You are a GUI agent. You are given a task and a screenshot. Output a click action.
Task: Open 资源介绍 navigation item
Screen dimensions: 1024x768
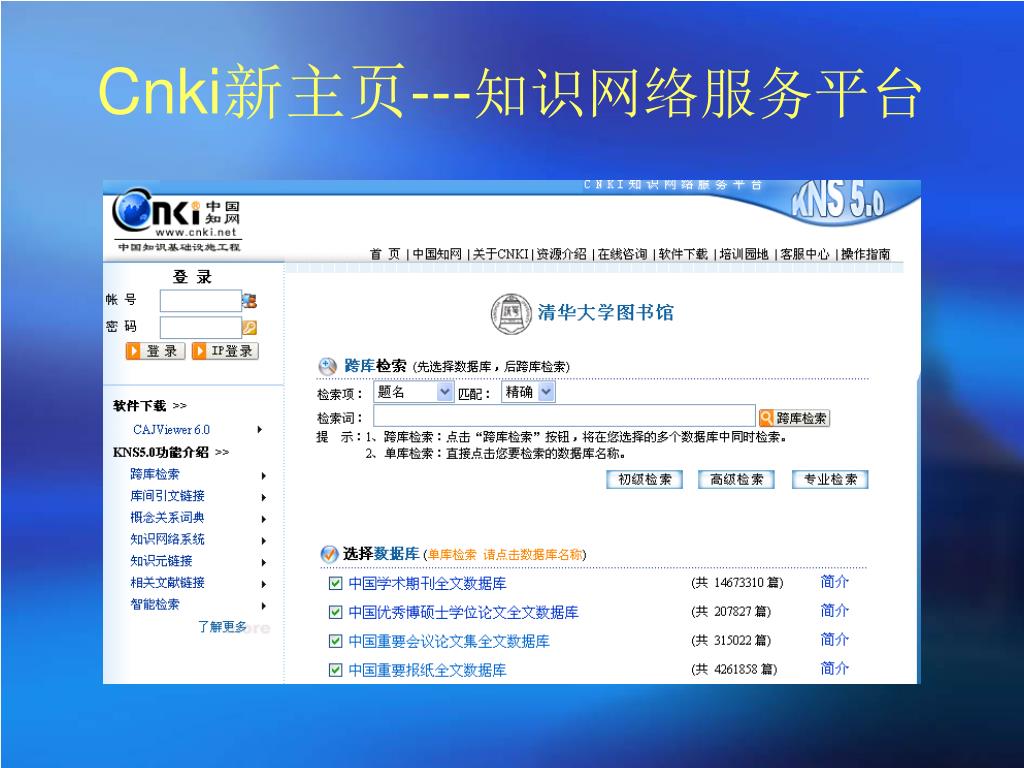[562, 254]
